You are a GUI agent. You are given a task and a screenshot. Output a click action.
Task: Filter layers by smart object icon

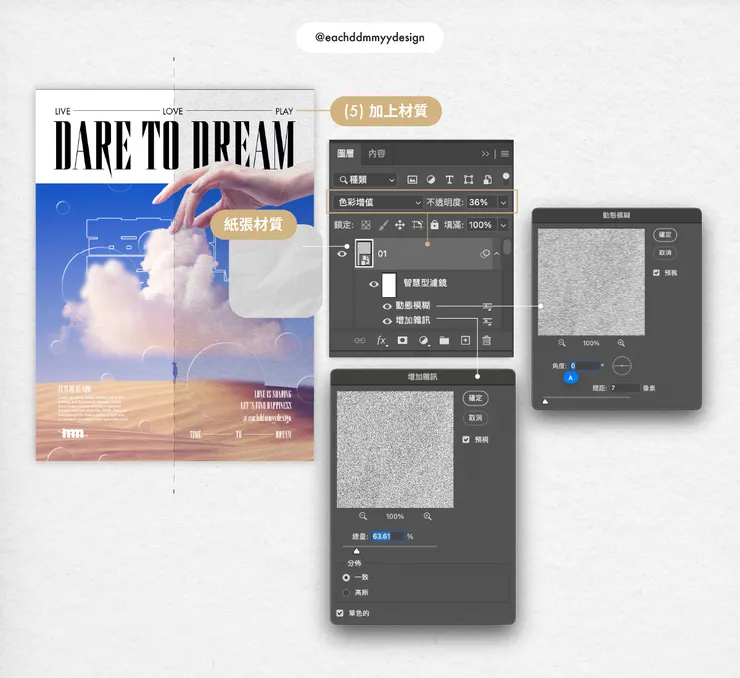pyautogui.click(x=488, y=179)
